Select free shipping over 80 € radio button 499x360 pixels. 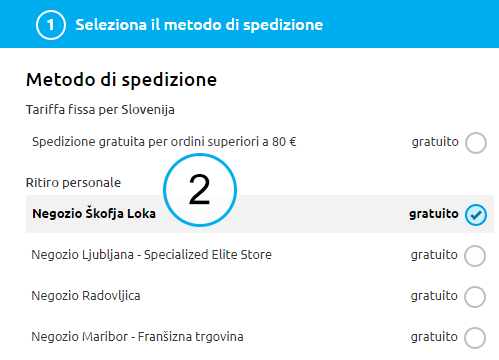pyautogui.click(x=476, y=143)
